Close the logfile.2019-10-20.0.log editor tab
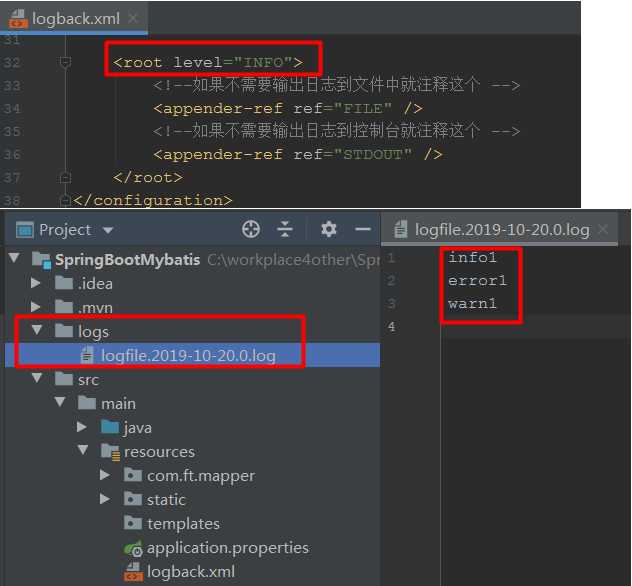This screenshot has height=586, width=632. click(x=603, y=230)
